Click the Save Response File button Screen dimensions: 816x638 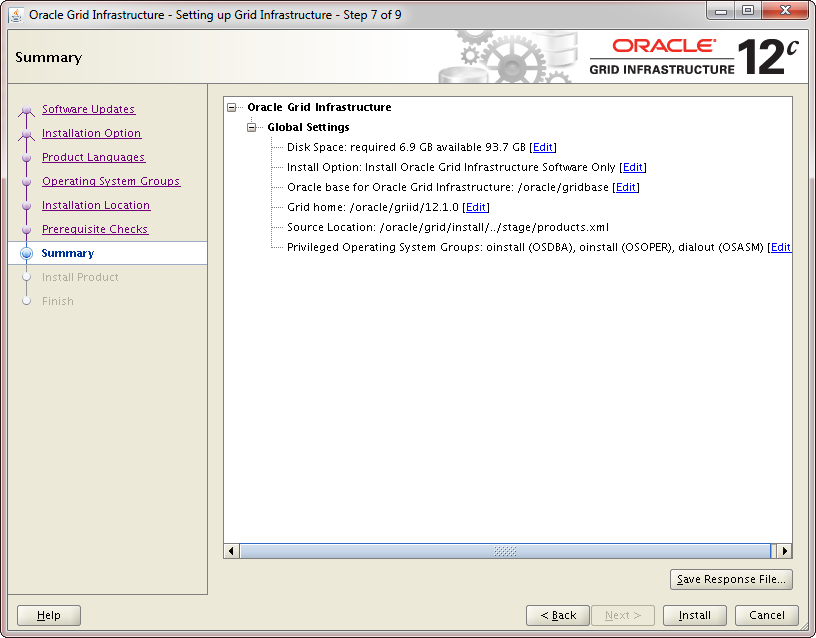[731, 579]
